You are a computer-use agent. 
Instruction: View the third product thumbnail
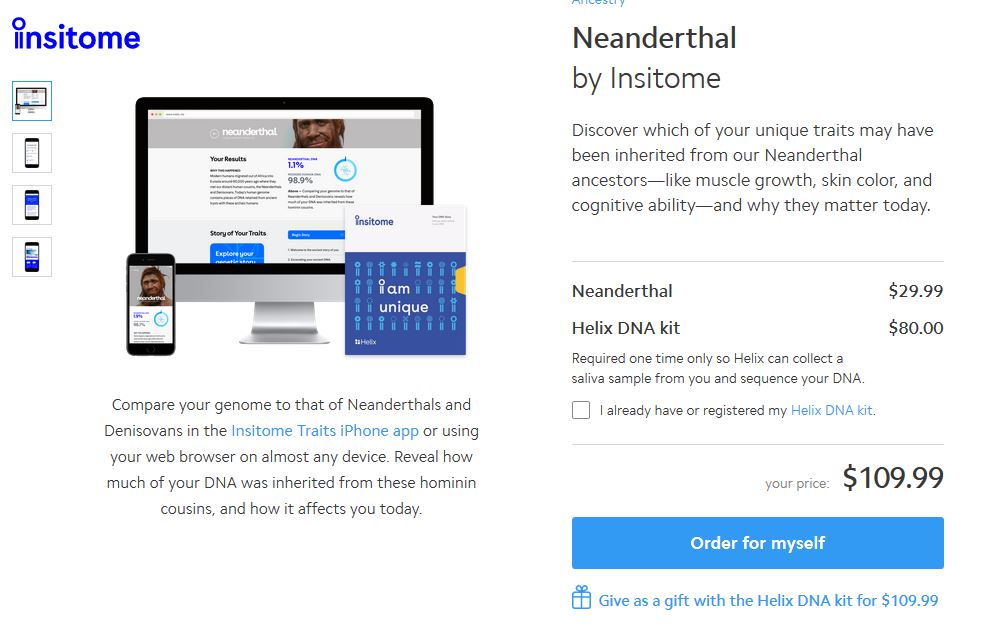coord(32,204)
